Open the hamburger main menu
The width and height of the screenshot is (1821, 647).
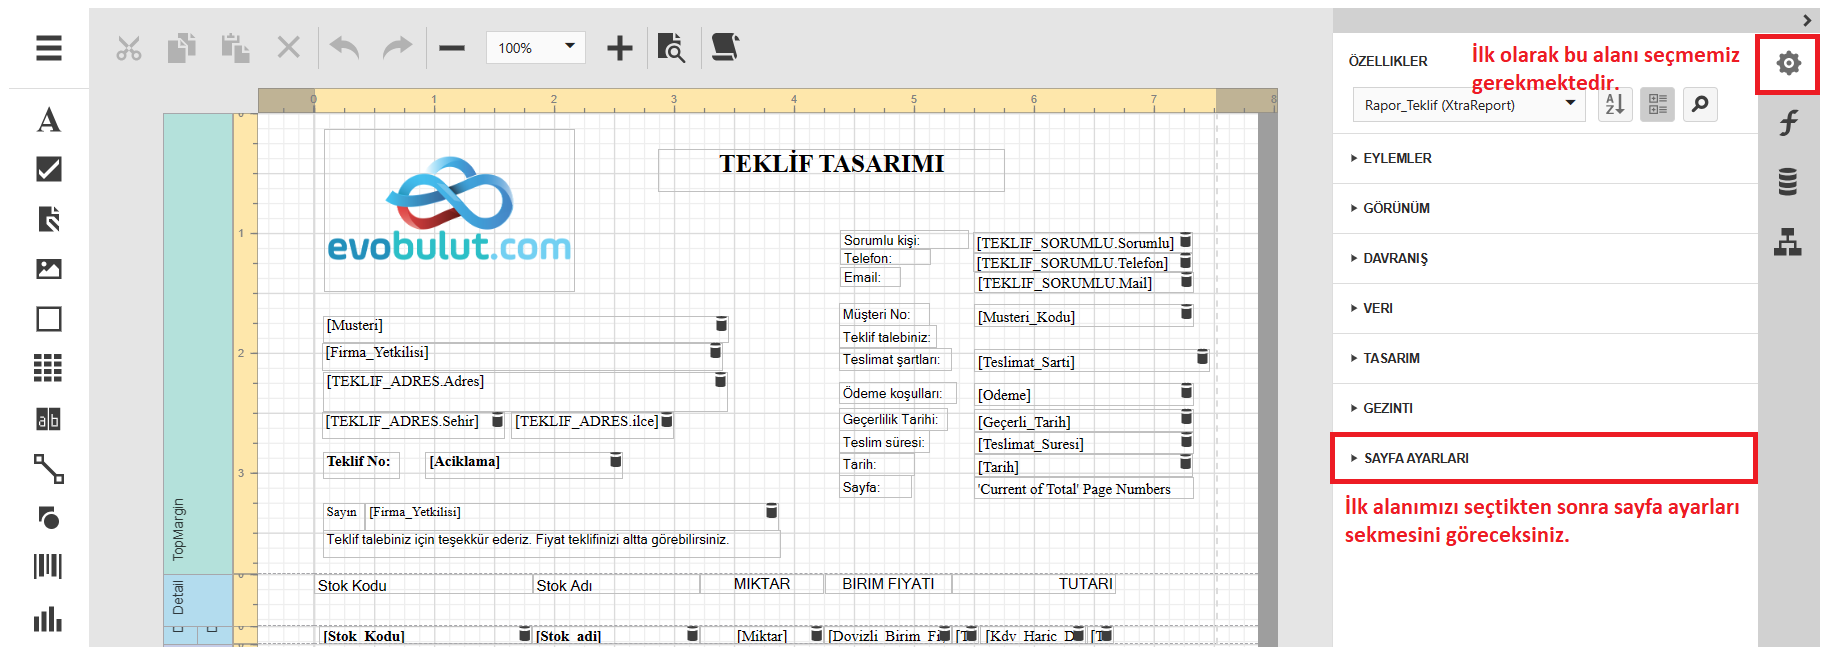coord(48,48)
